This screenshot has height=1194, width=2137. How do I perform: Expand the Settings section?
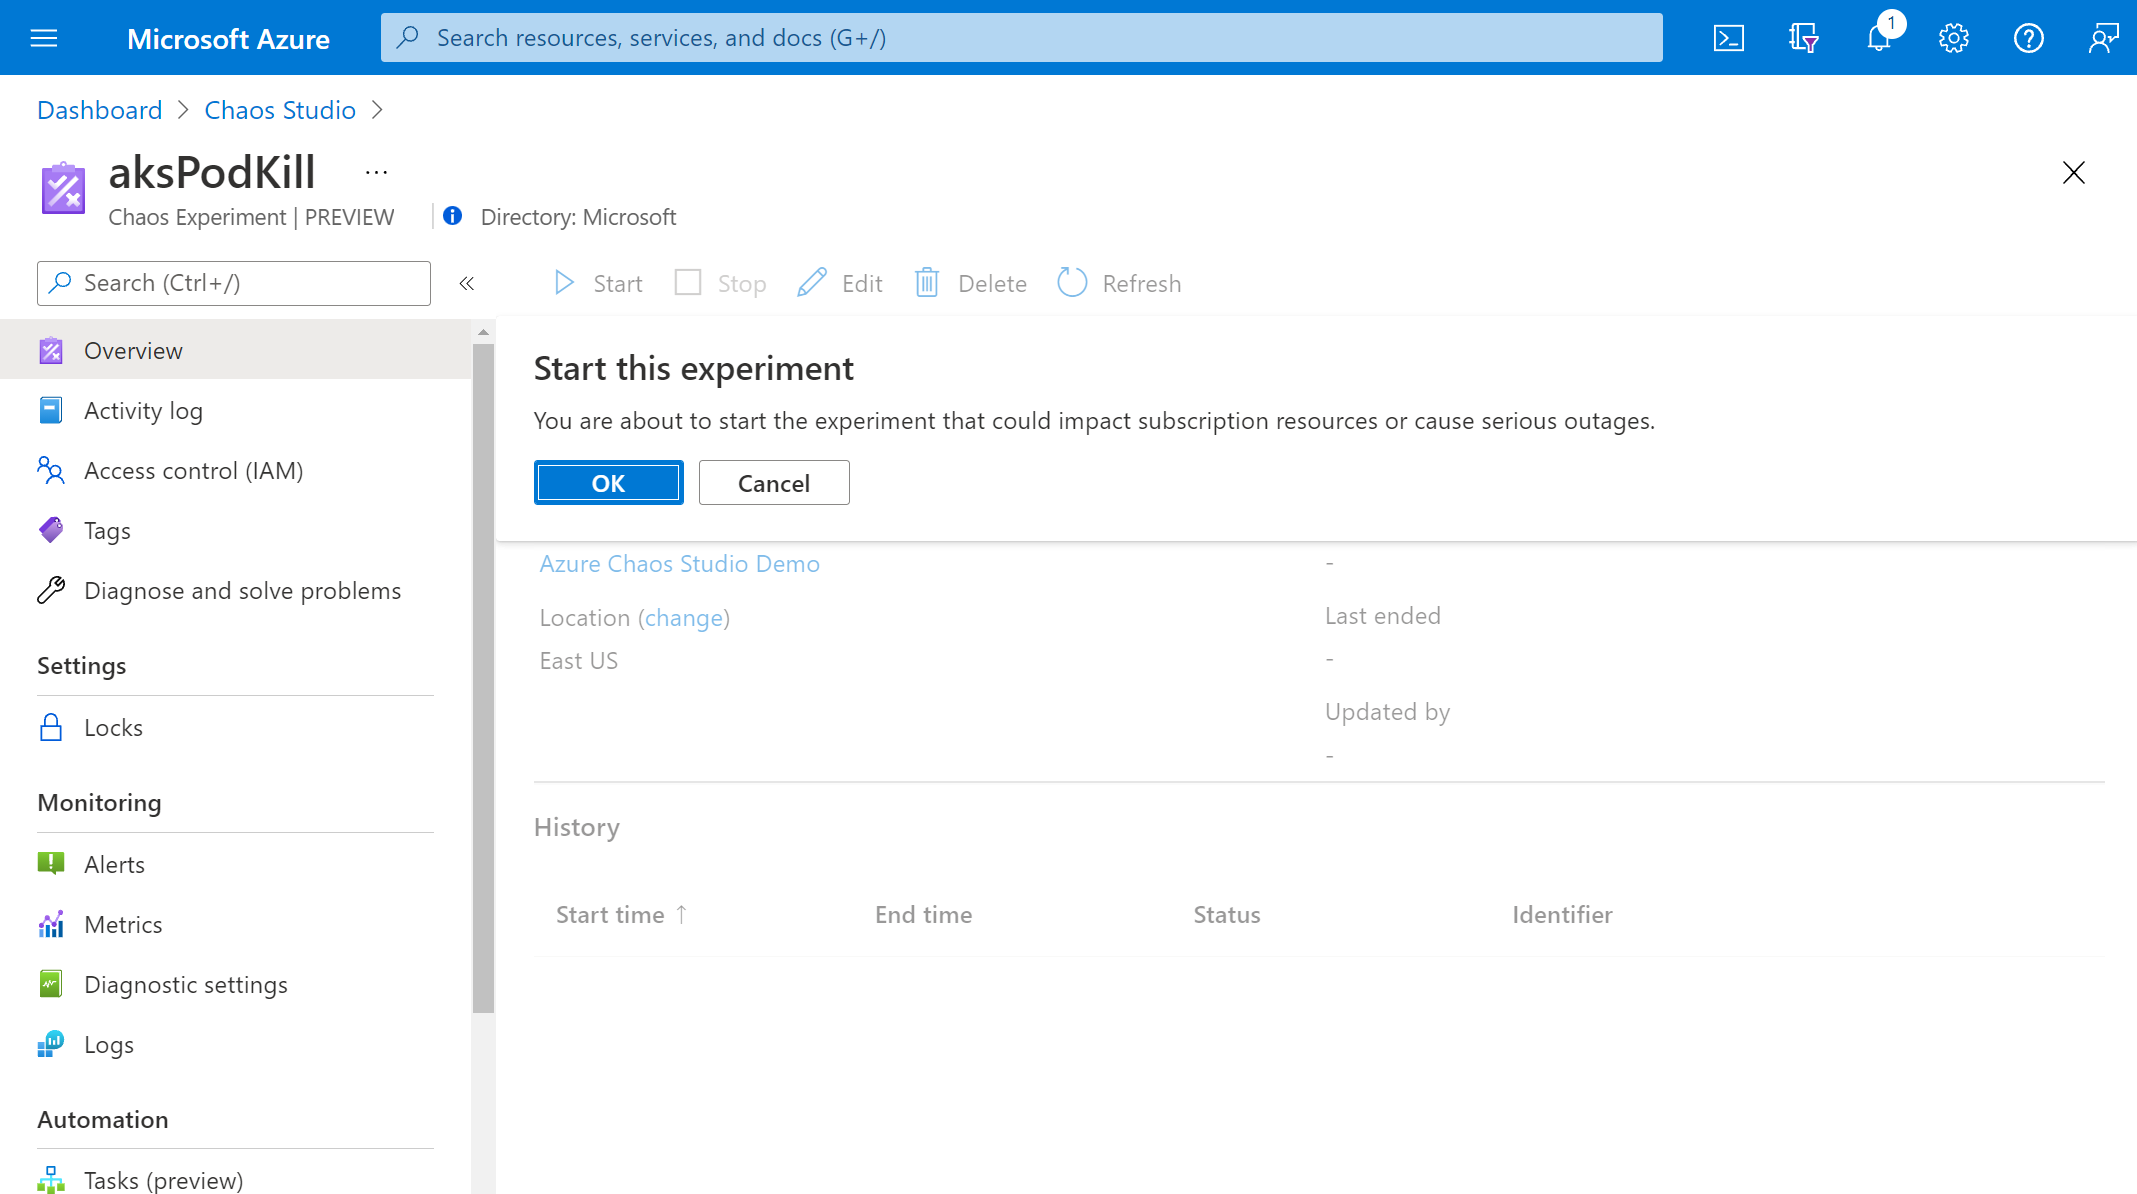point(82,664)
